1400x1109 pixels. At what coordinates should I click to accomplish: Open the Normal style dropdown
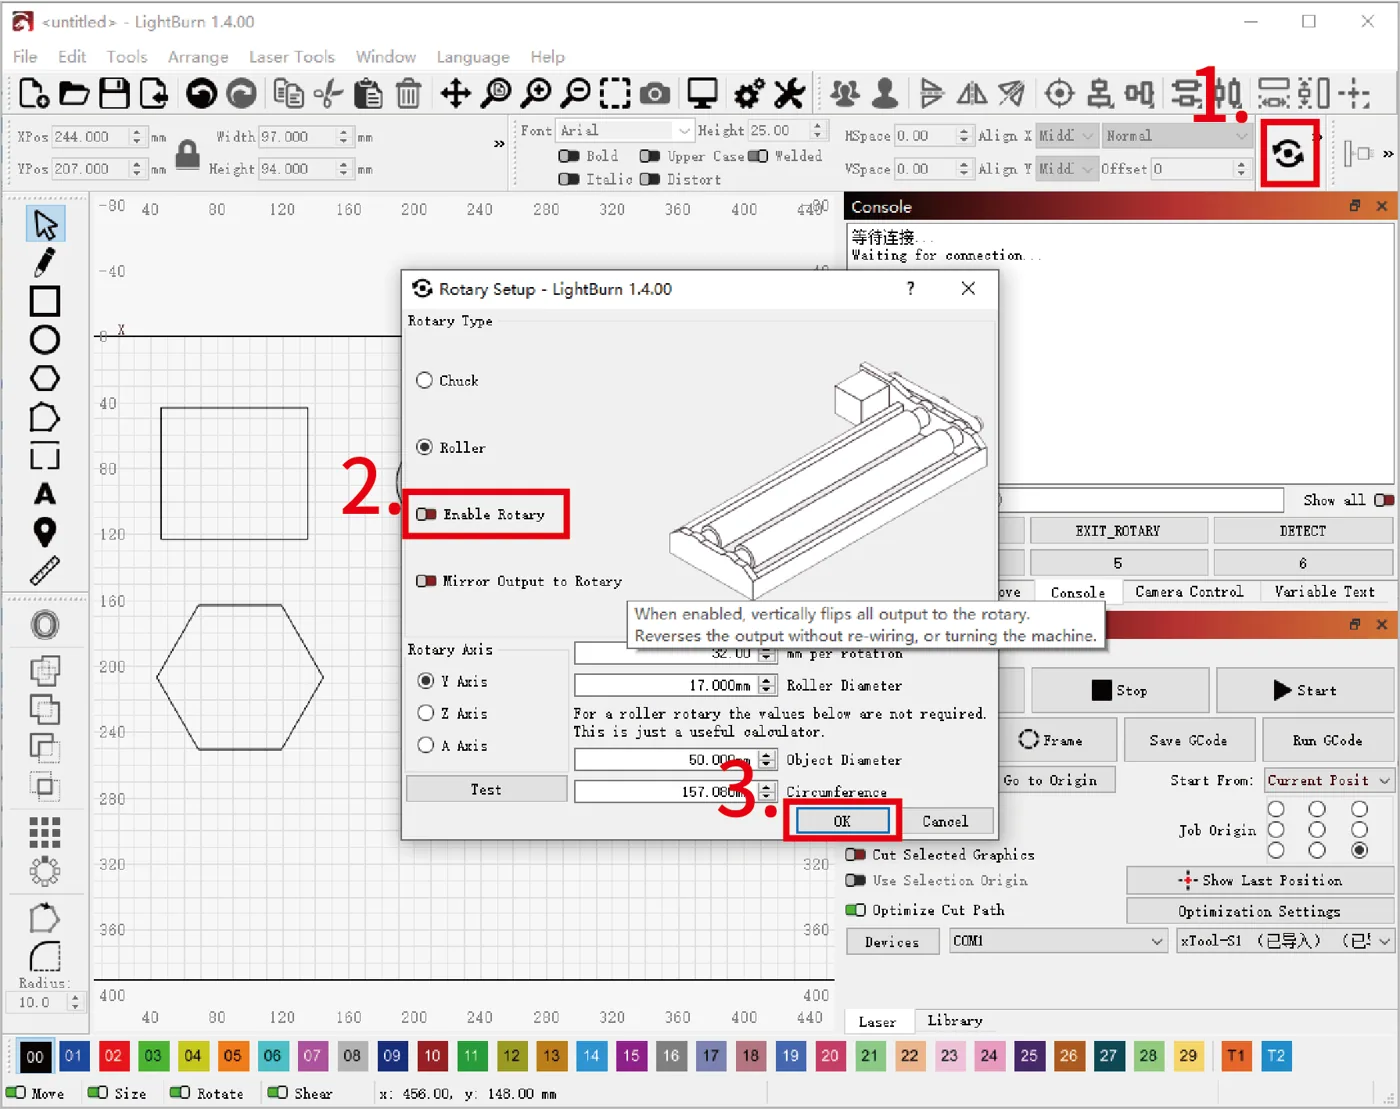point(1177,135)
